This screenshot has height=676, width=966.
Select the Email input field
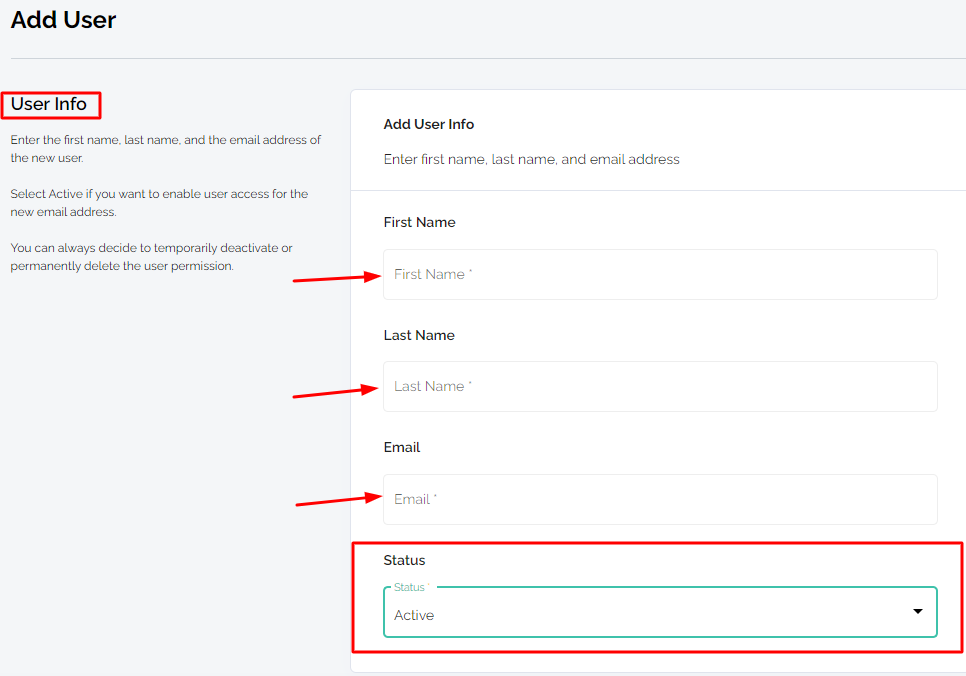click(660, 499)
